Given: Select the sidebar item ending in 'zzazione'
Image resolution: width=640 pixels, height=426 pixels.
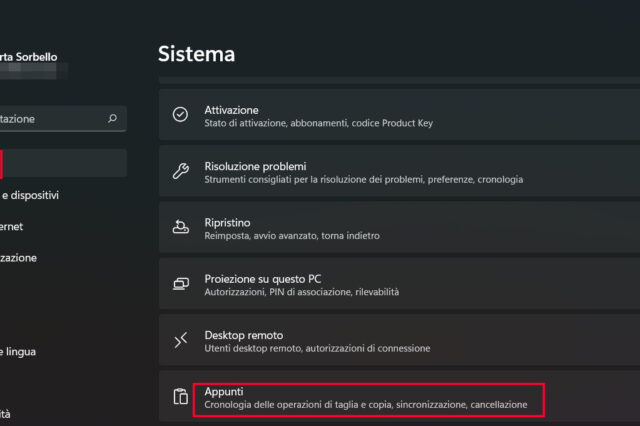Looking at the screenshot, I should point(18,257).
